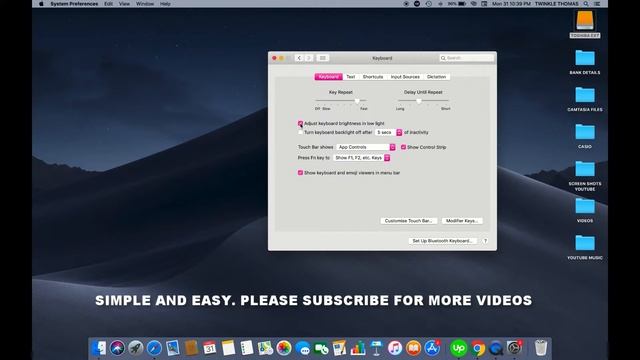
Task: Open Messages app in the dock
Action: pyautogui.click(x=302, y=348)
